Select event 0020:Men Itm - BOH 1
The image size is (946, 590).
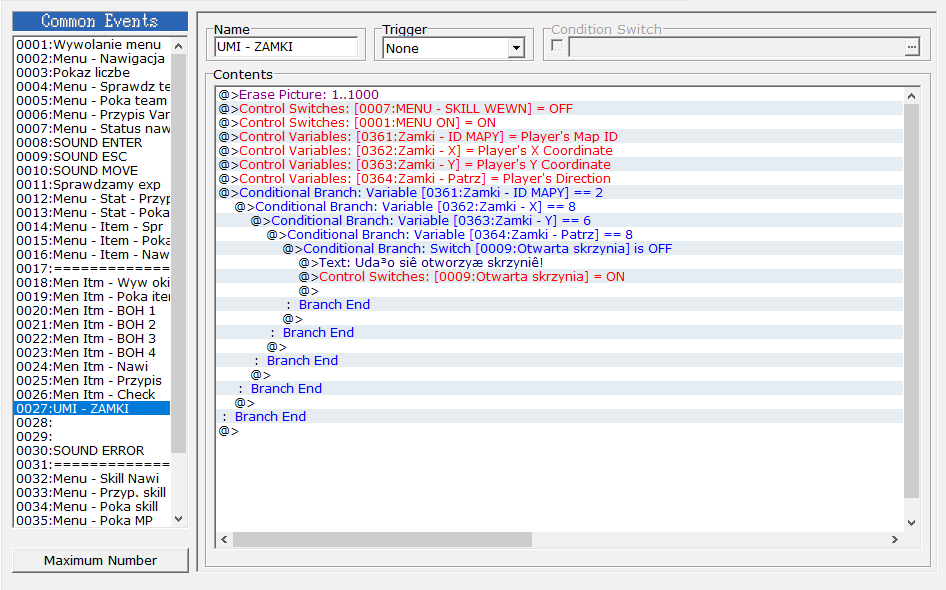[92, 311]
